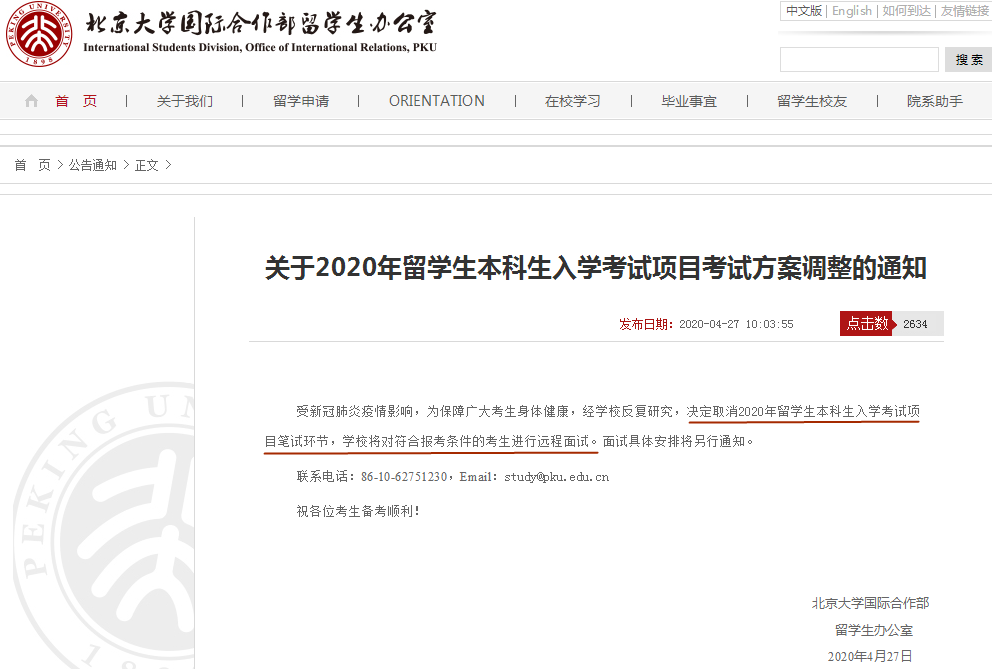
Task: Click inside the search input box
Action: (x=858, y=59)
